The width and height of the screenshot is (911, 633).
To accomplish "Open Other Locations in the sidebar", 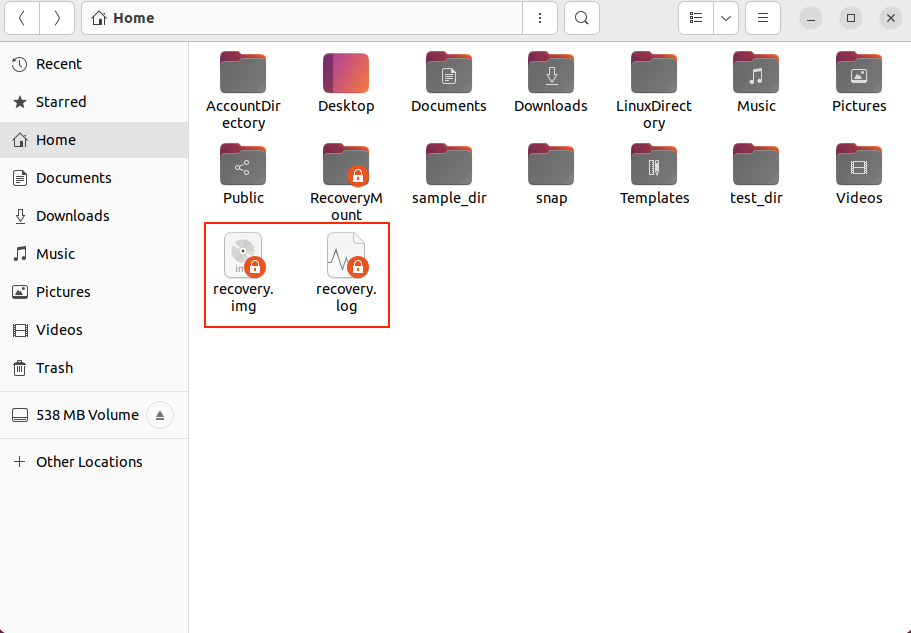I will (94, 462).
